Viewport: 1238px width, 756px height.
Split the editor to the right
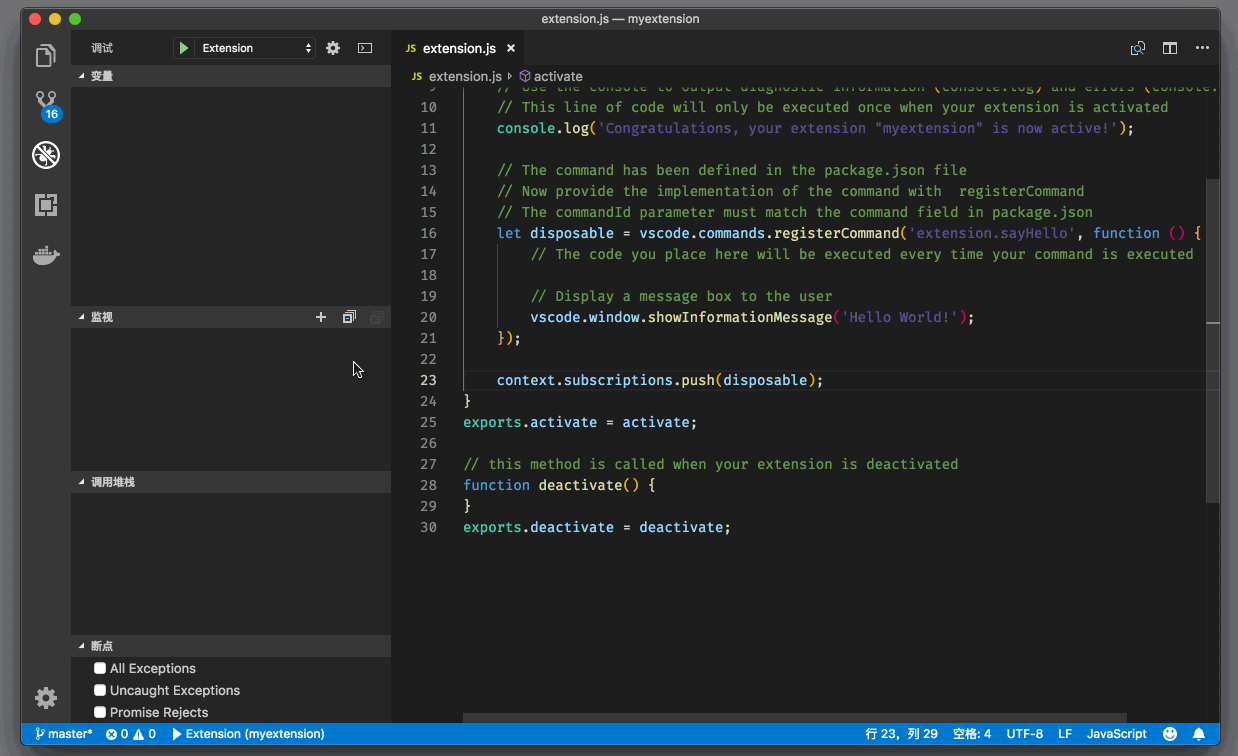coord(1169,48)
